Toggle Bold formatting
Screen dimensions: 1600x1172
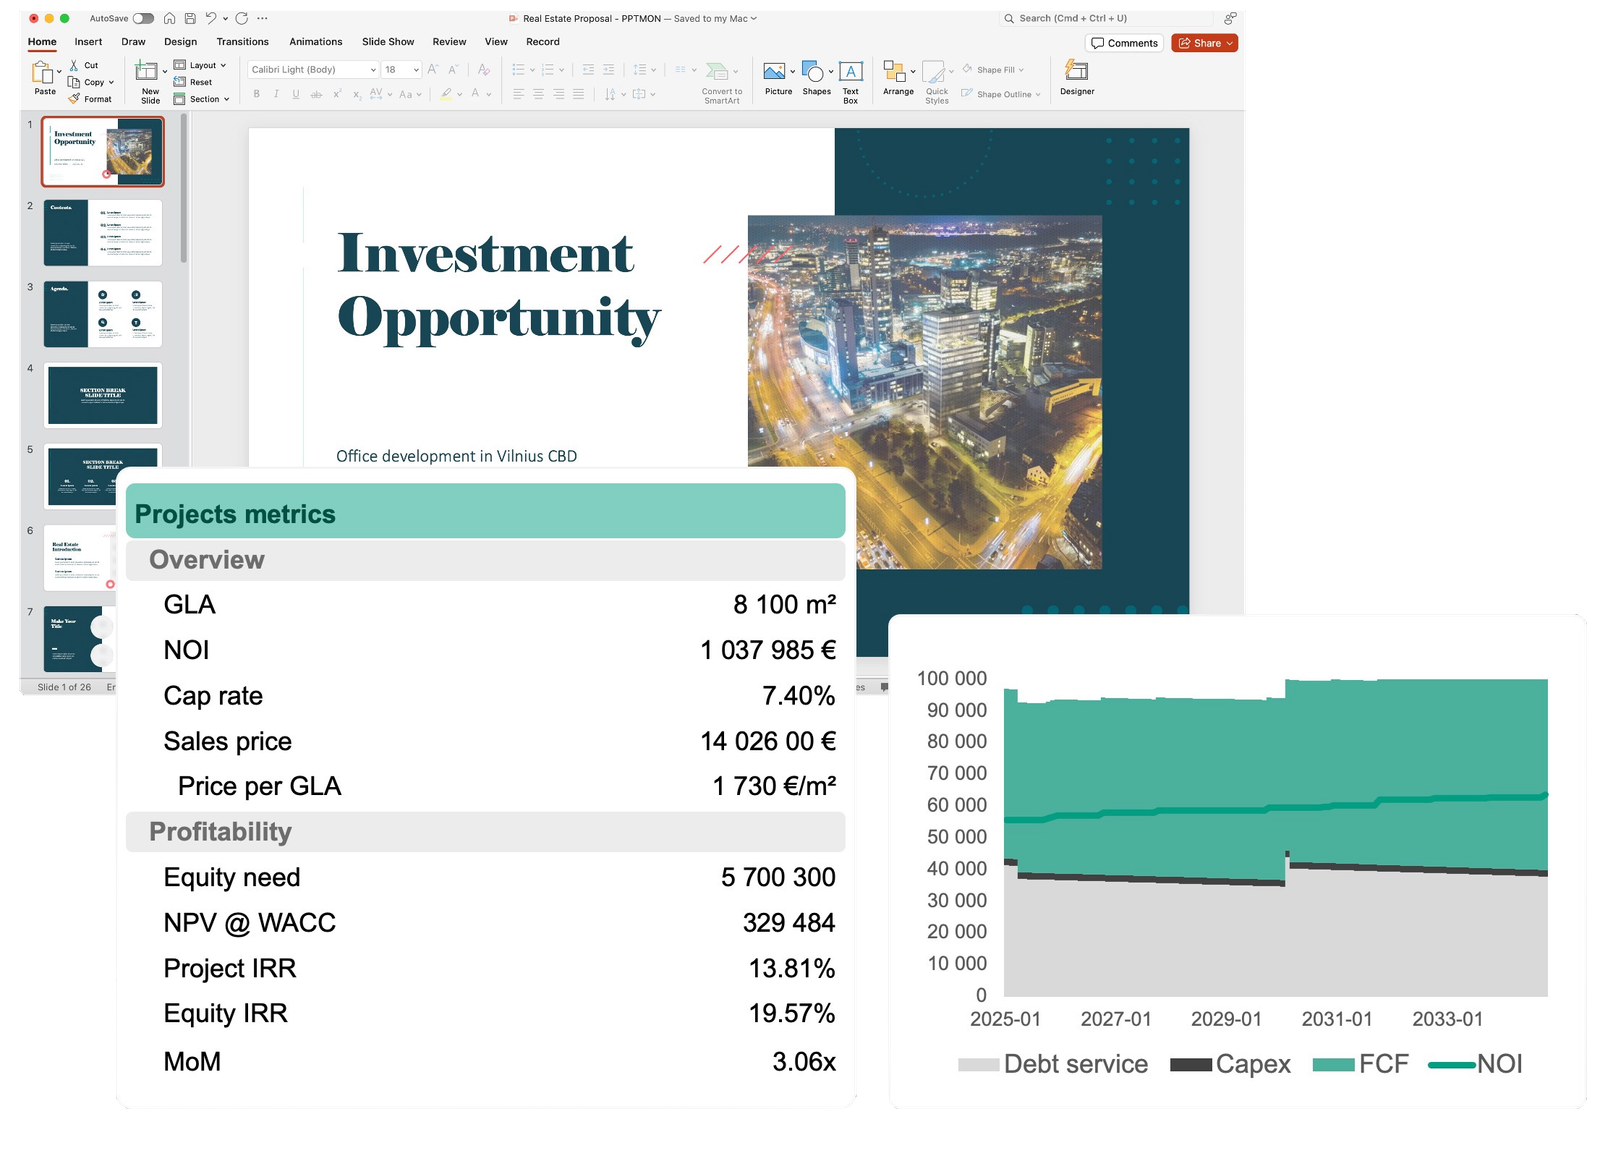point(257,94)
